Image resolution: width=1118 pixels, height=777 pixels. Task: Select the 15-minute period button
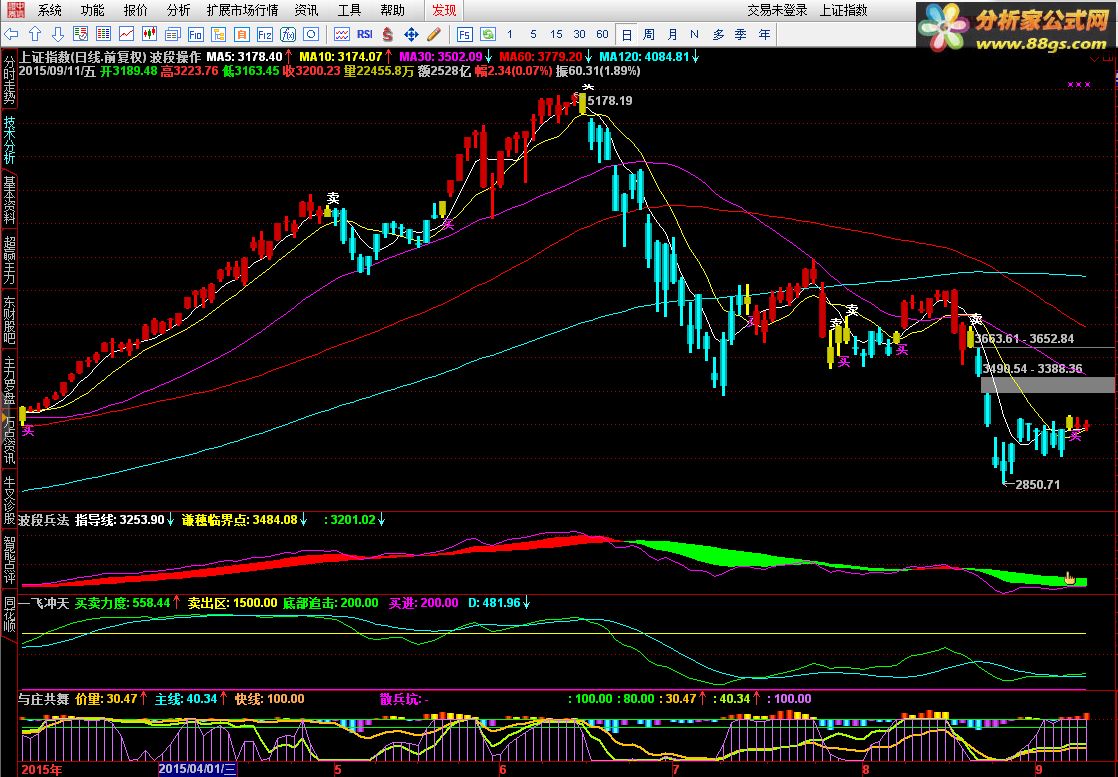556,34
